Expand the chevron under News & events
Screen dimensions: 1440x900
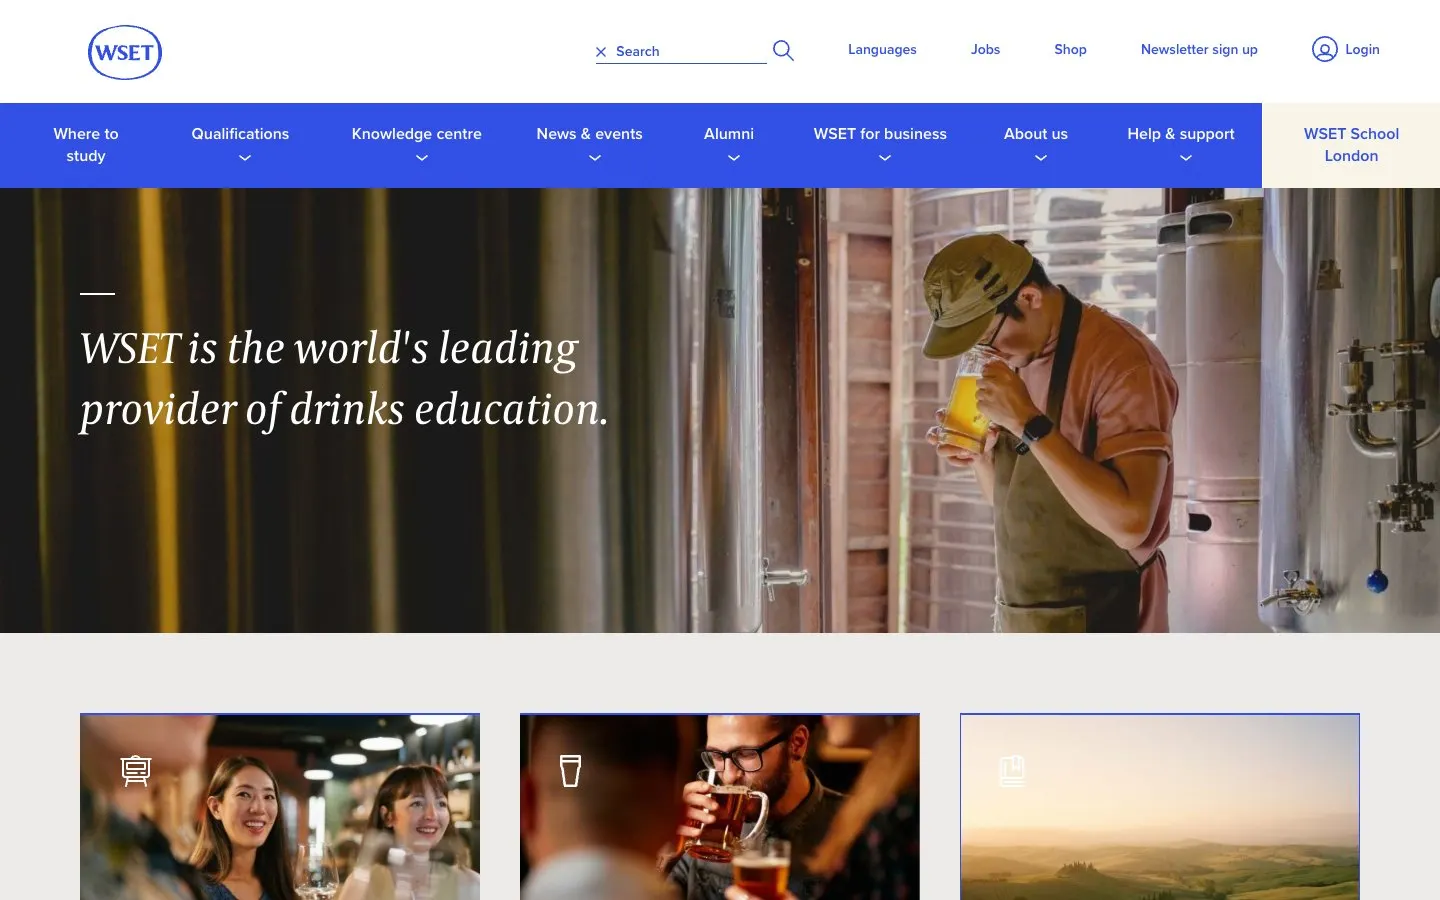click(594, 158)
